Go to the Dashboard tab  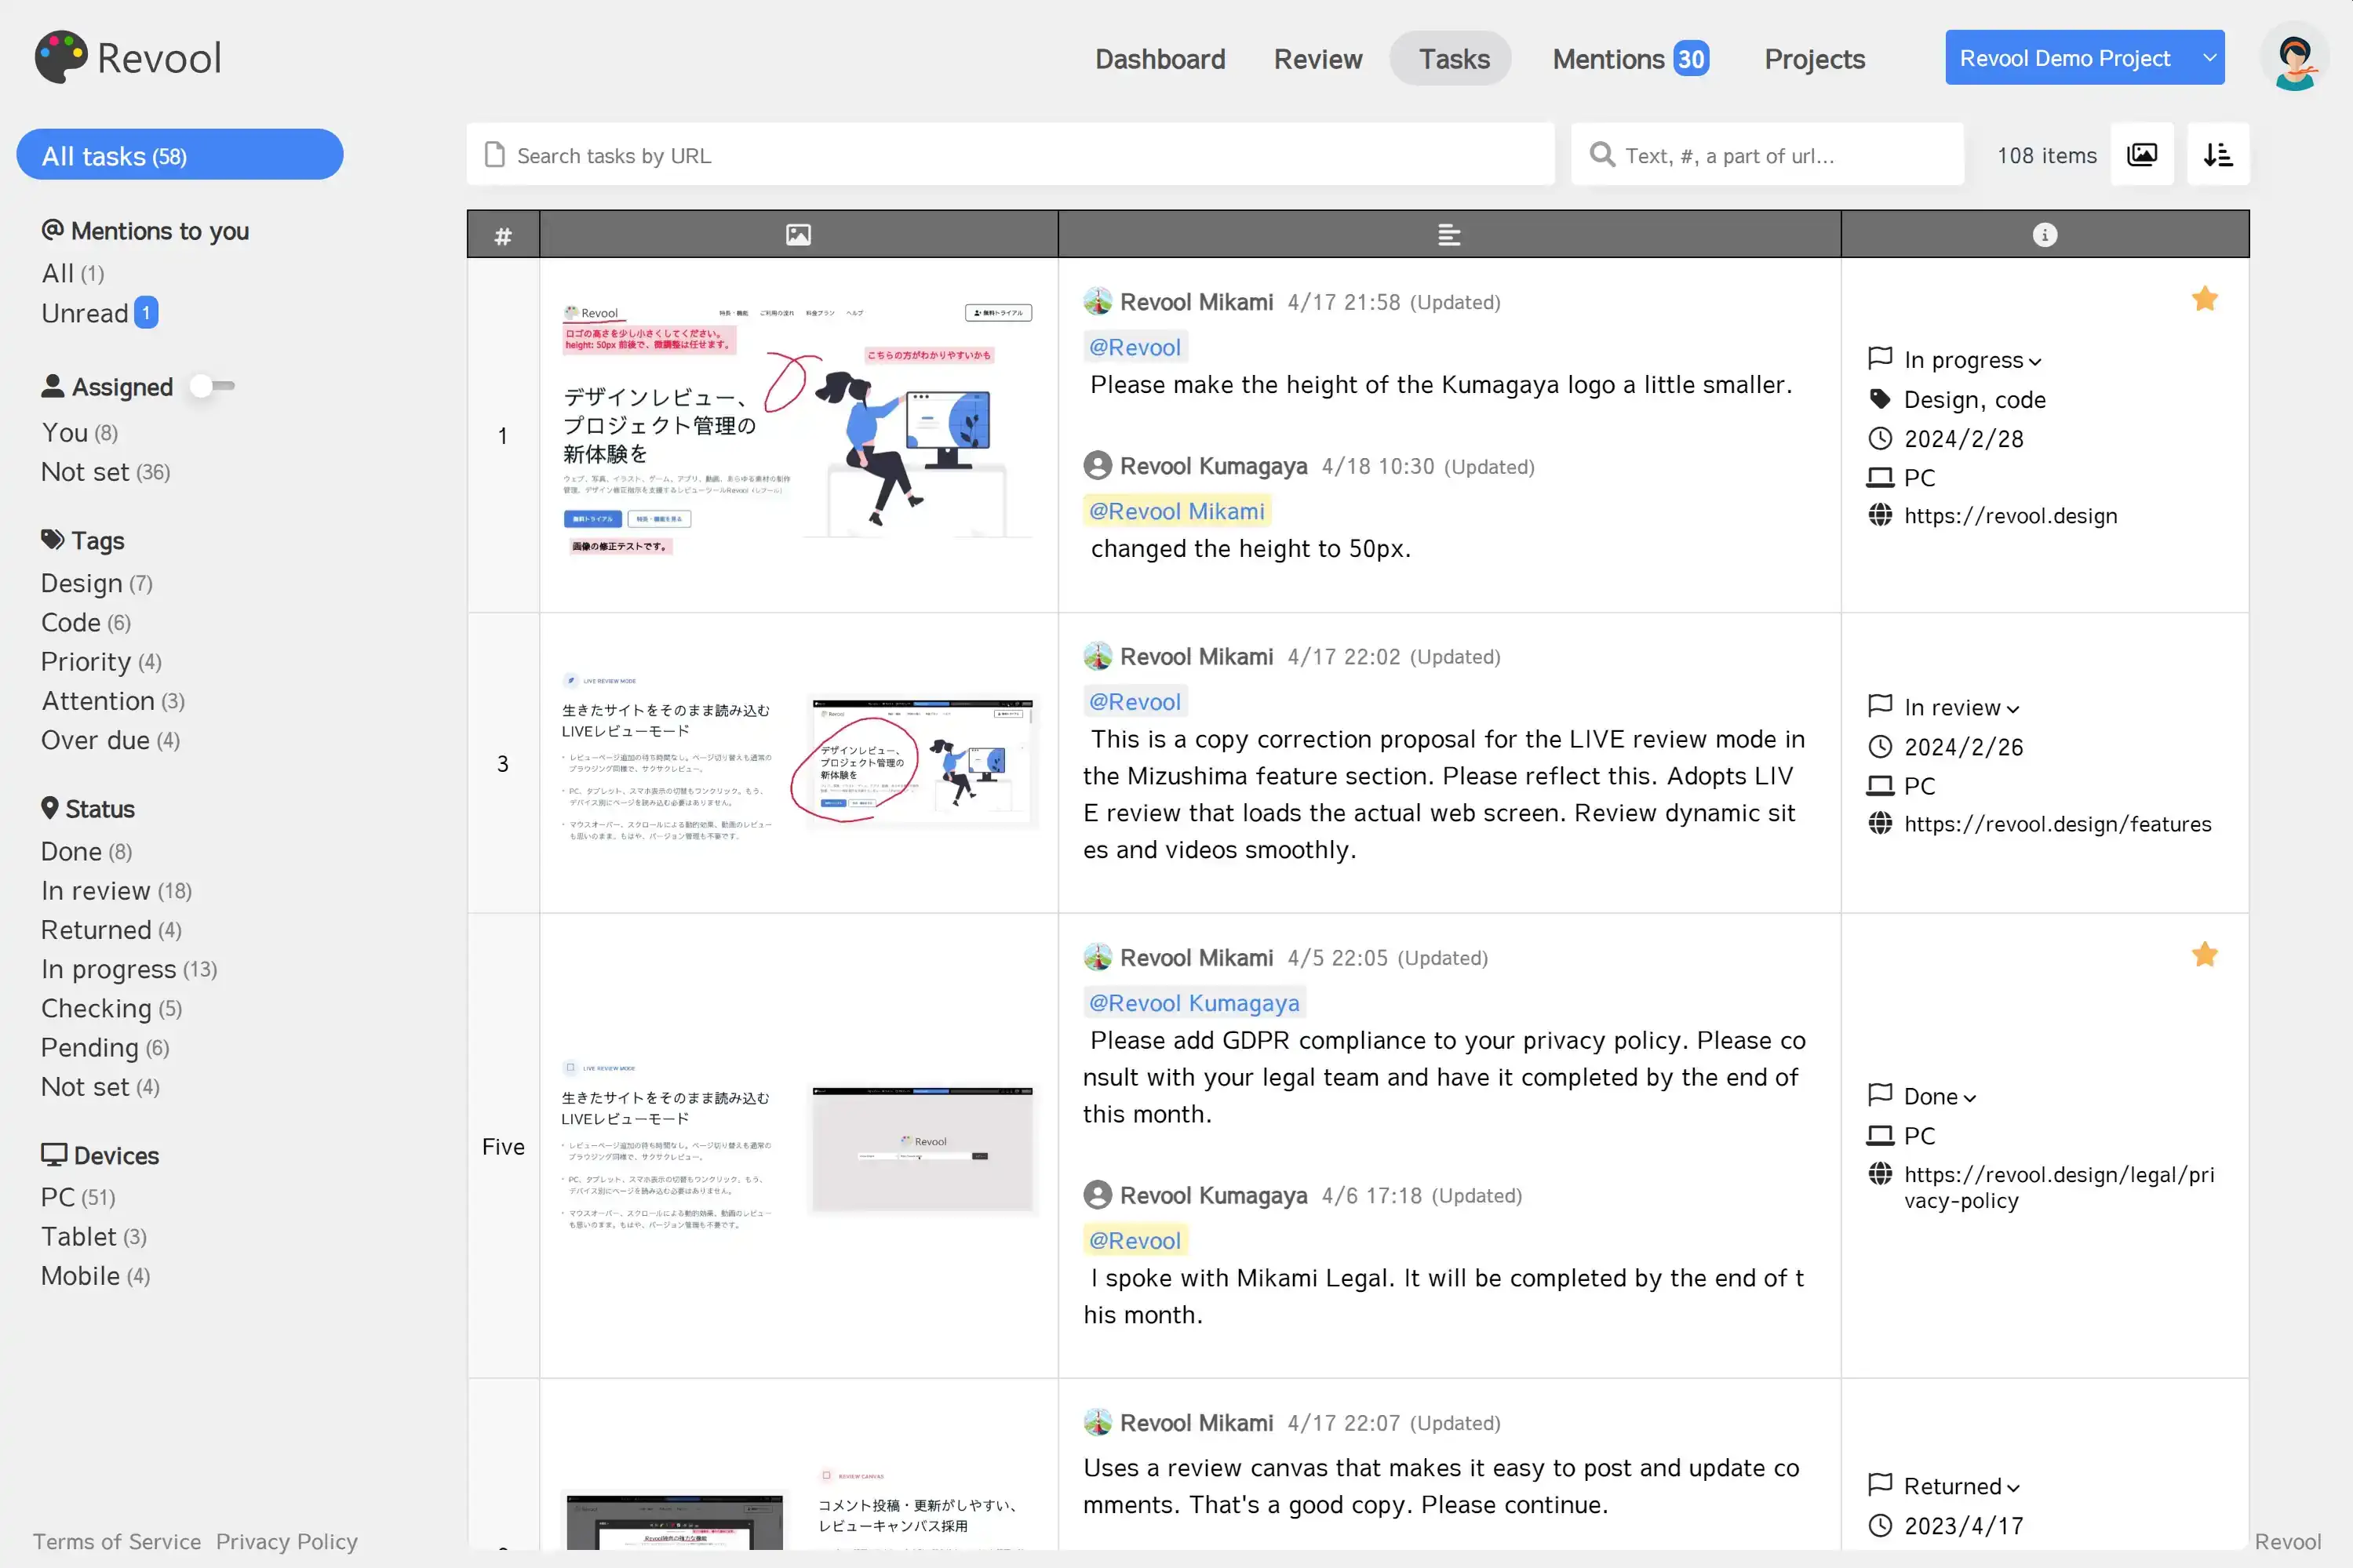(1160, 59)
